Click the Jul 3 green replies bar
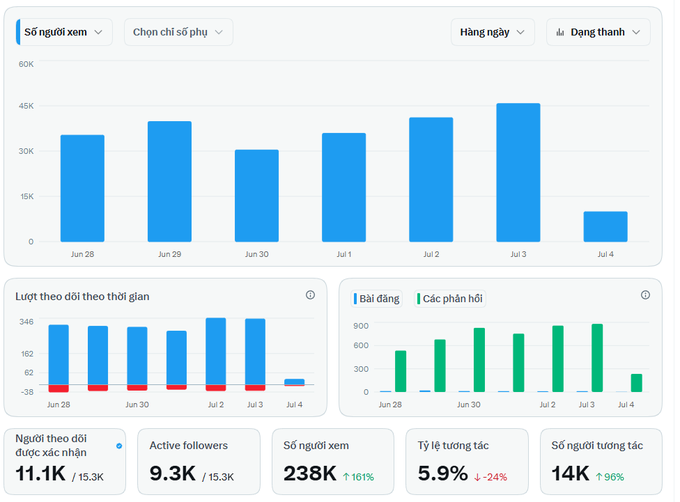 pos(597,358)
